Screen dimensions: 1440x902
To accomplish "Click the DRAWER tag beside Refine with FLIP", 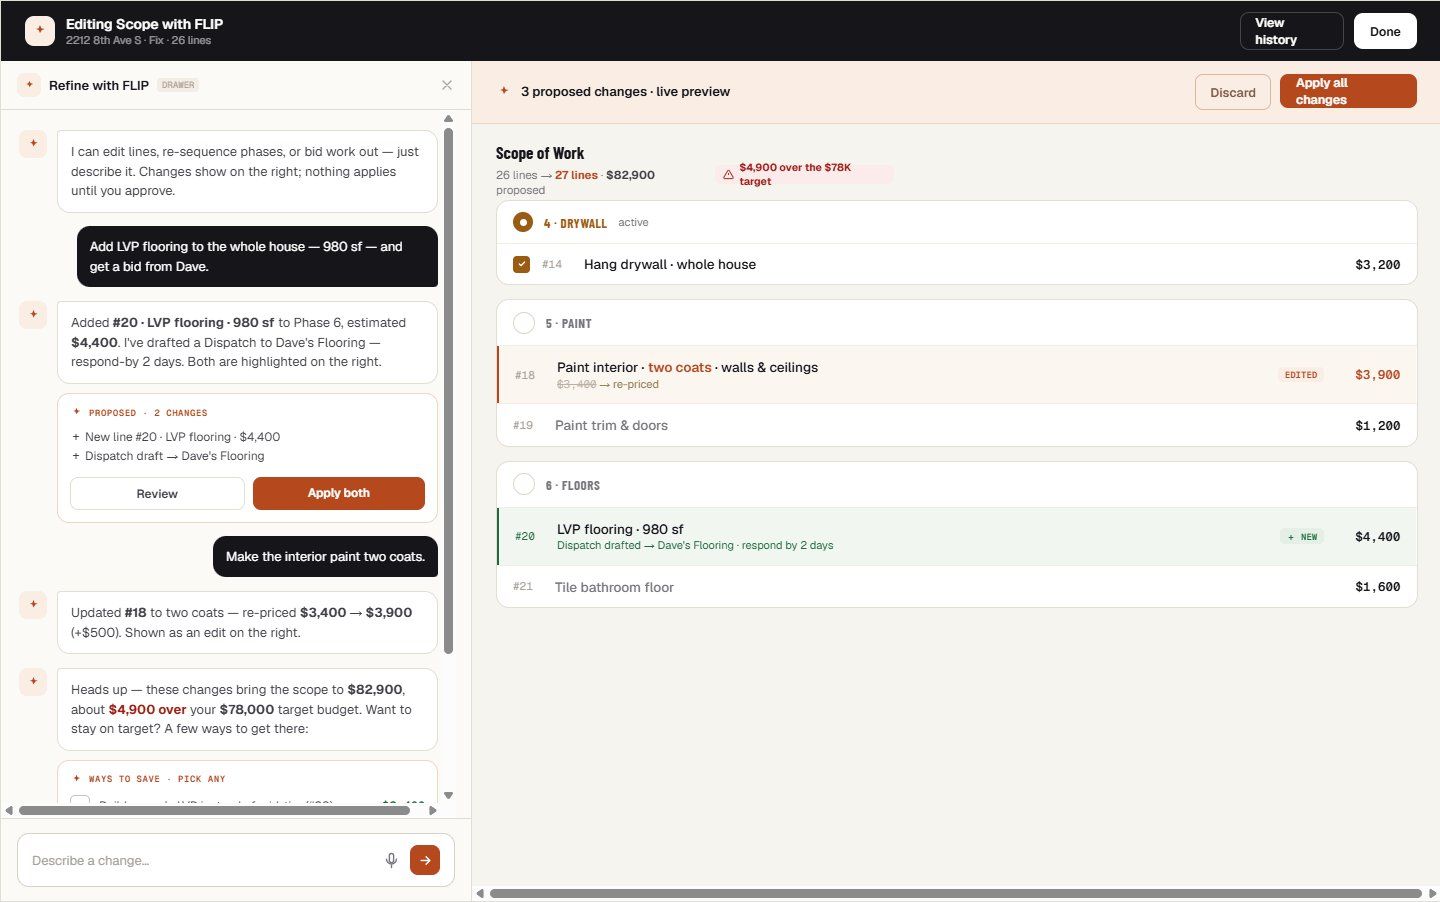I will pyautogui.click(x=178, y=85).
